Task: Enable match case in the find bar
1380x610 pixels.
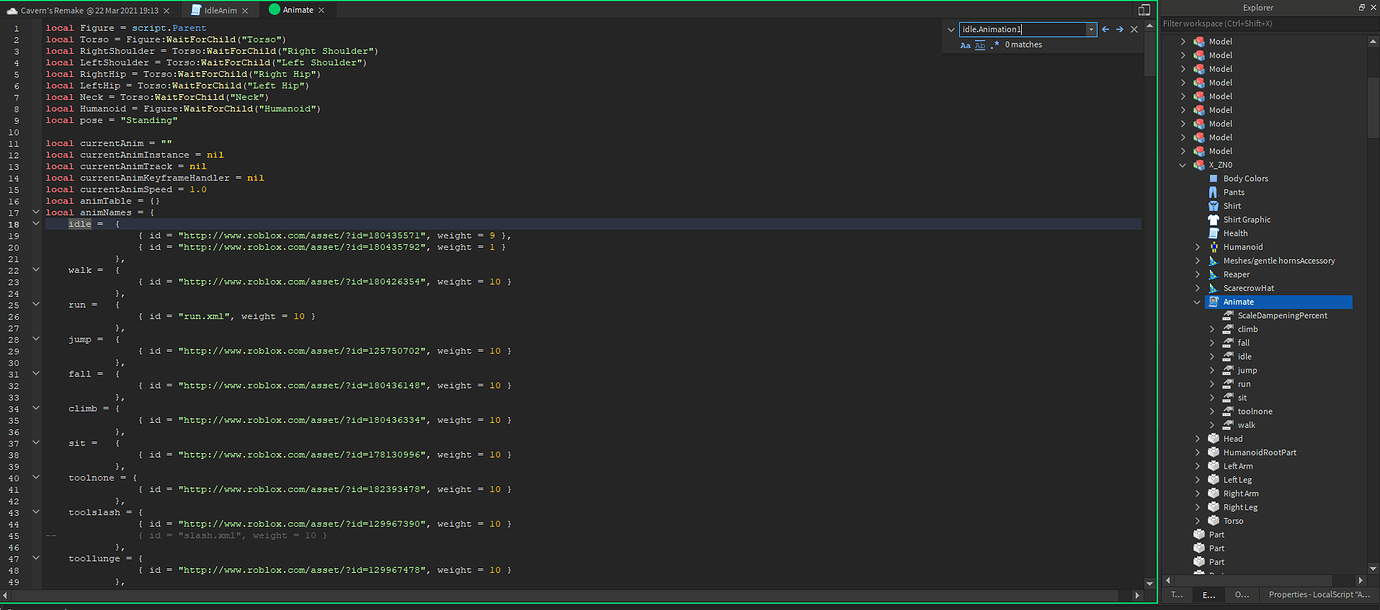Action: pos(965,44)
